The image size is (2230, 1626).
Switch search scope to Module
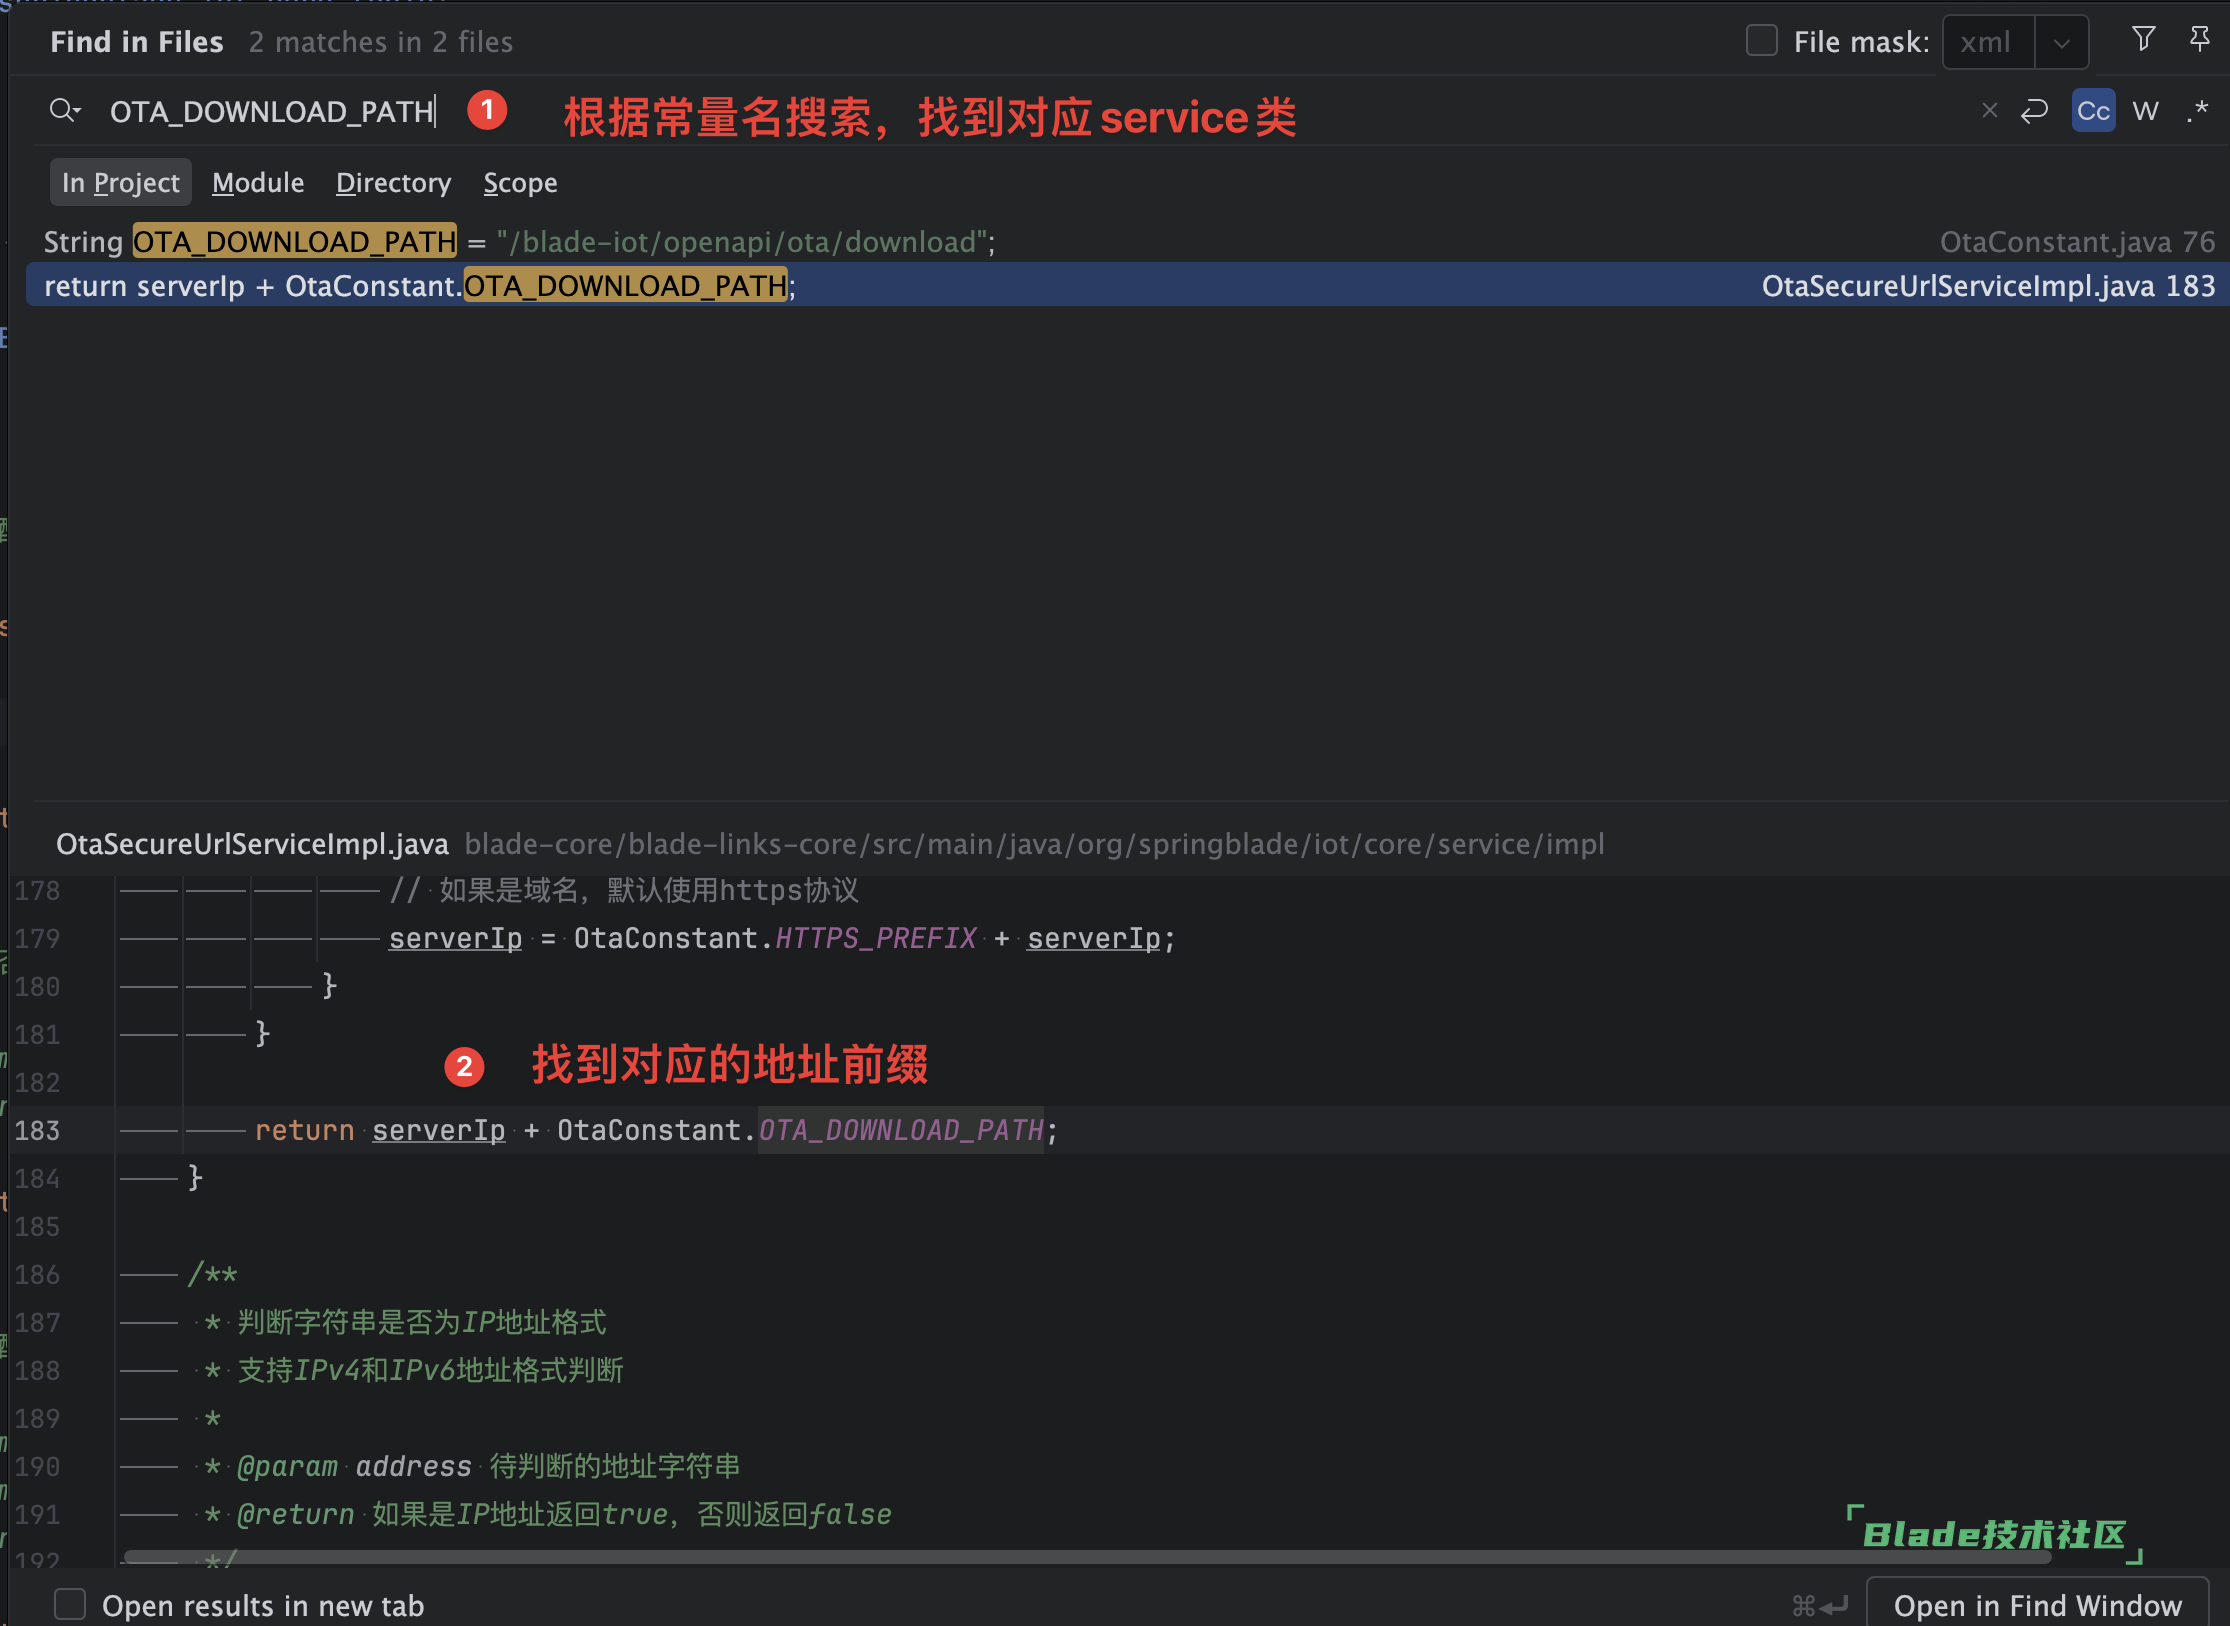click(x=257, y=182)
